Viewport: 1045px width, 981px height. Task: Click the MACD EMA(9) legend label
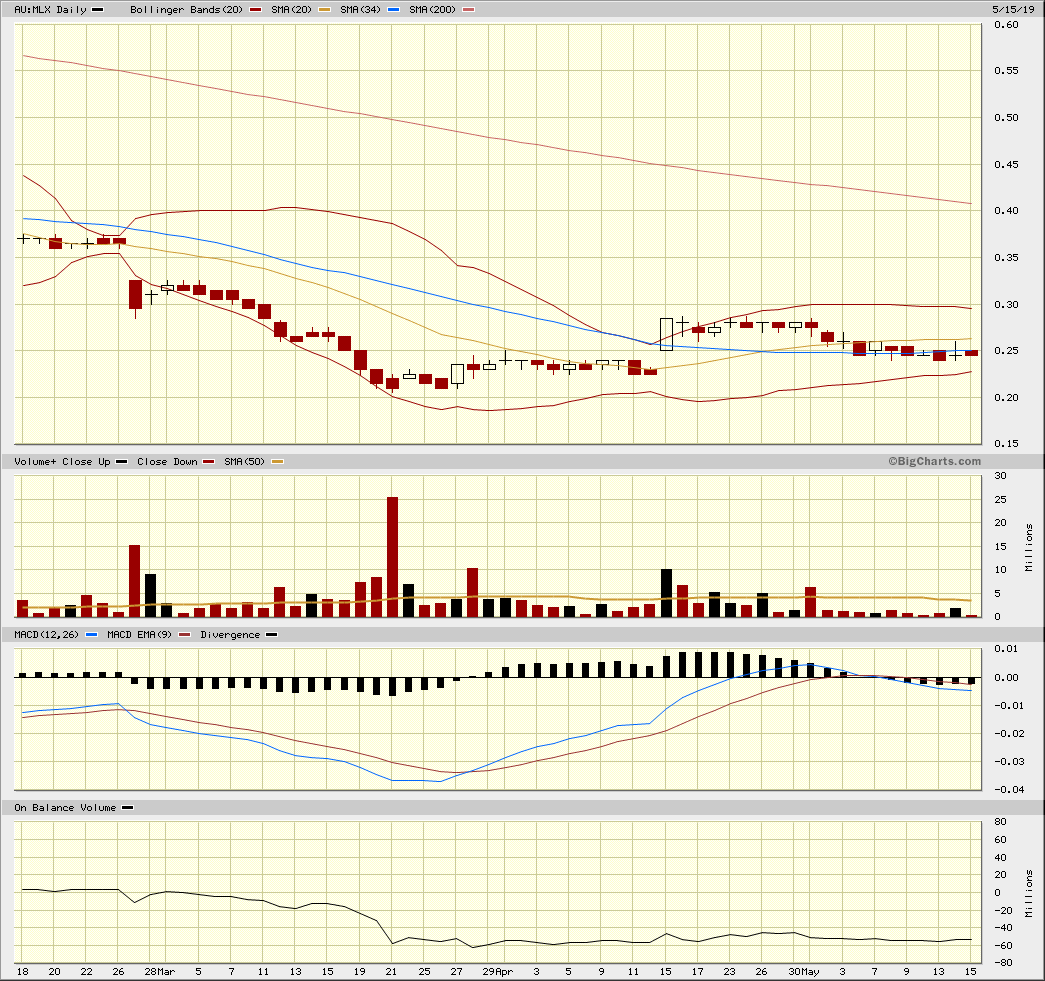click(139, 634)
